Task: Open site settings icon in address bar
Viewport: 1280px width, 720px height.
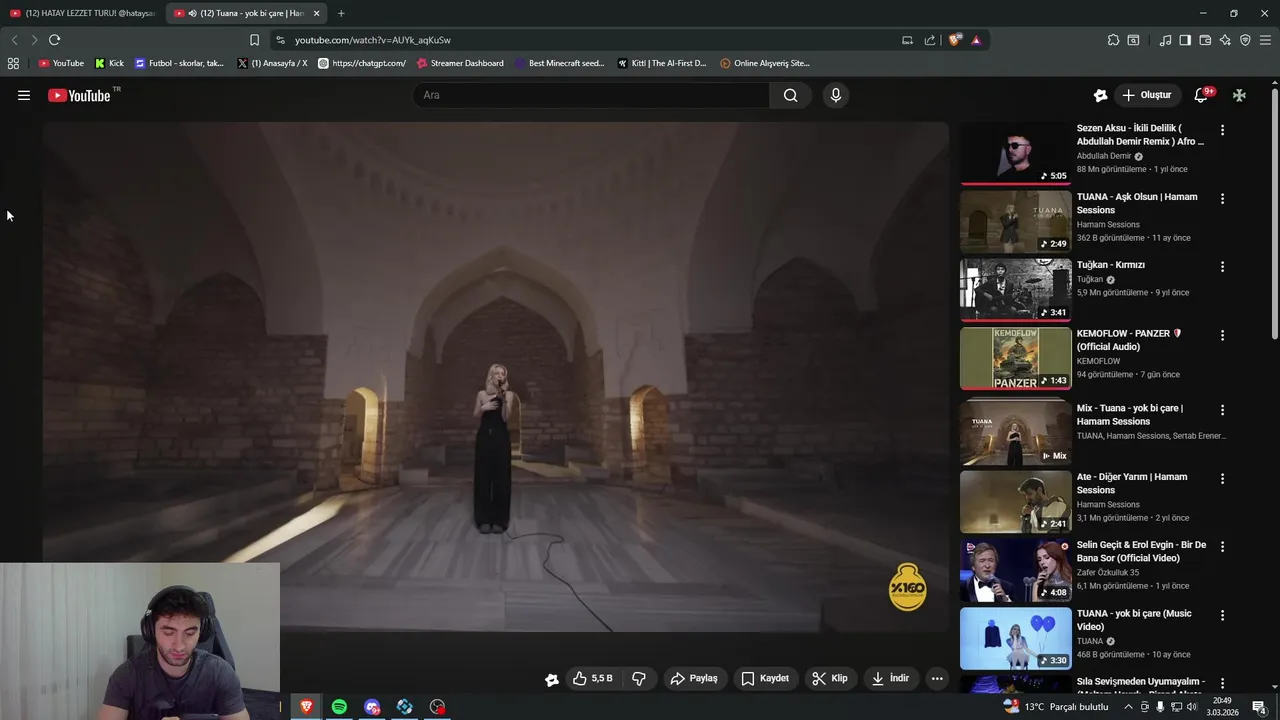Action: 280,40
